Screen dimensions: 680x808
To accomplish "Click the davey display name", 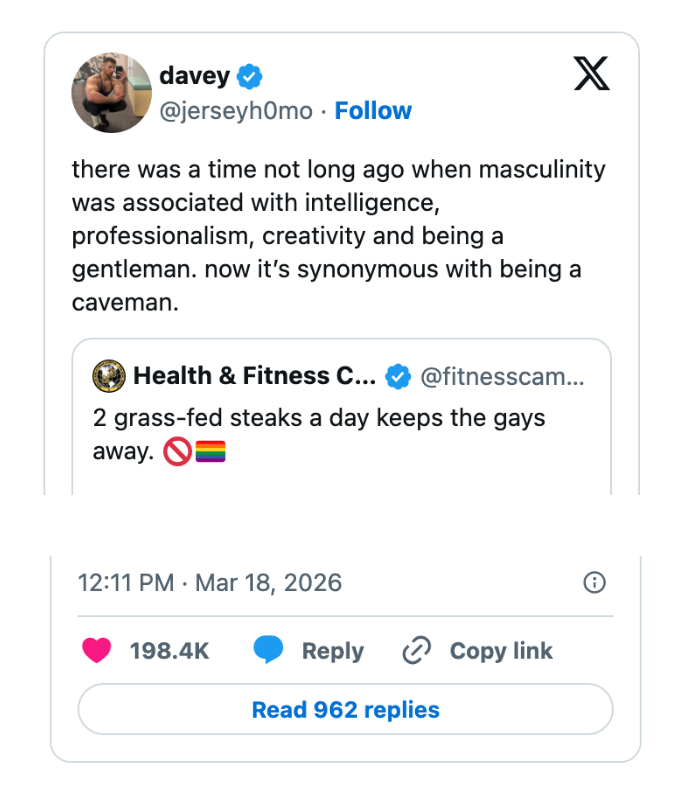I will (x=194, y=76).
